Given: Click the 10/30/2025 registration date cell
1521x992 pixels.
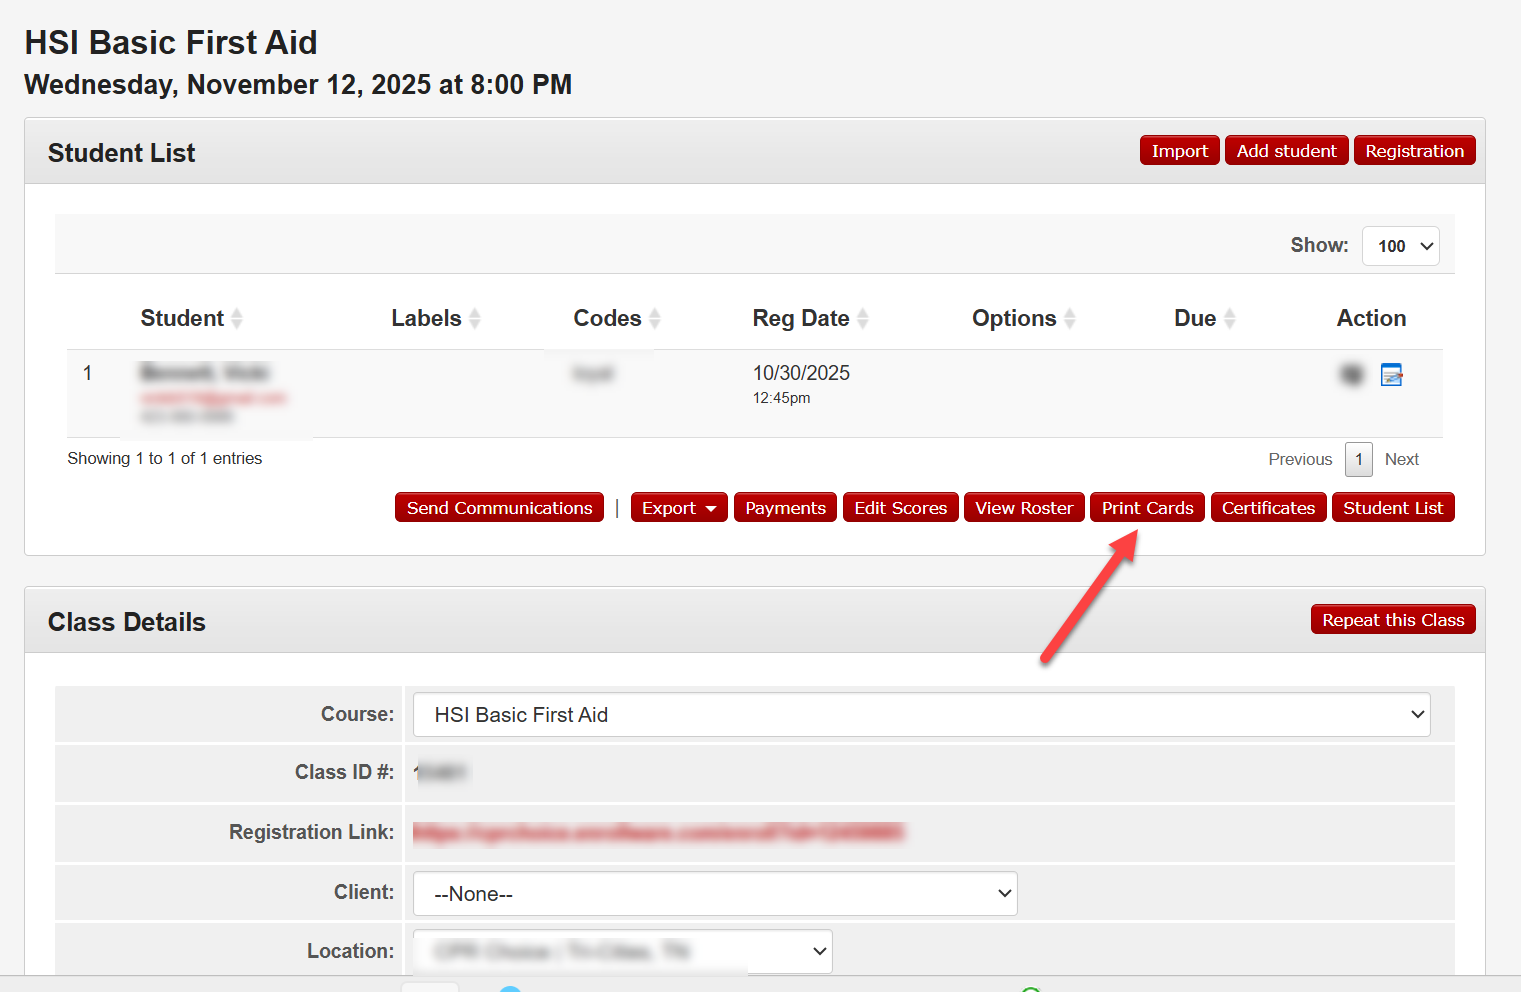Looking at the screenshot, I should click(801, 373).
